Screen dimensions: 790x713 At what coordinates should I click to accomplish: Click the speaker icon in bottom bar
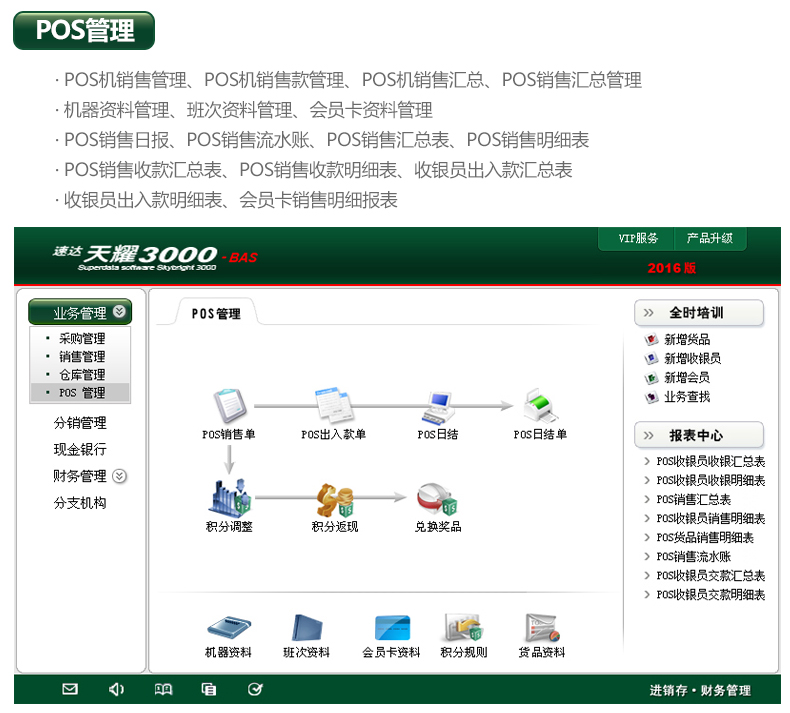pos(117,689)
